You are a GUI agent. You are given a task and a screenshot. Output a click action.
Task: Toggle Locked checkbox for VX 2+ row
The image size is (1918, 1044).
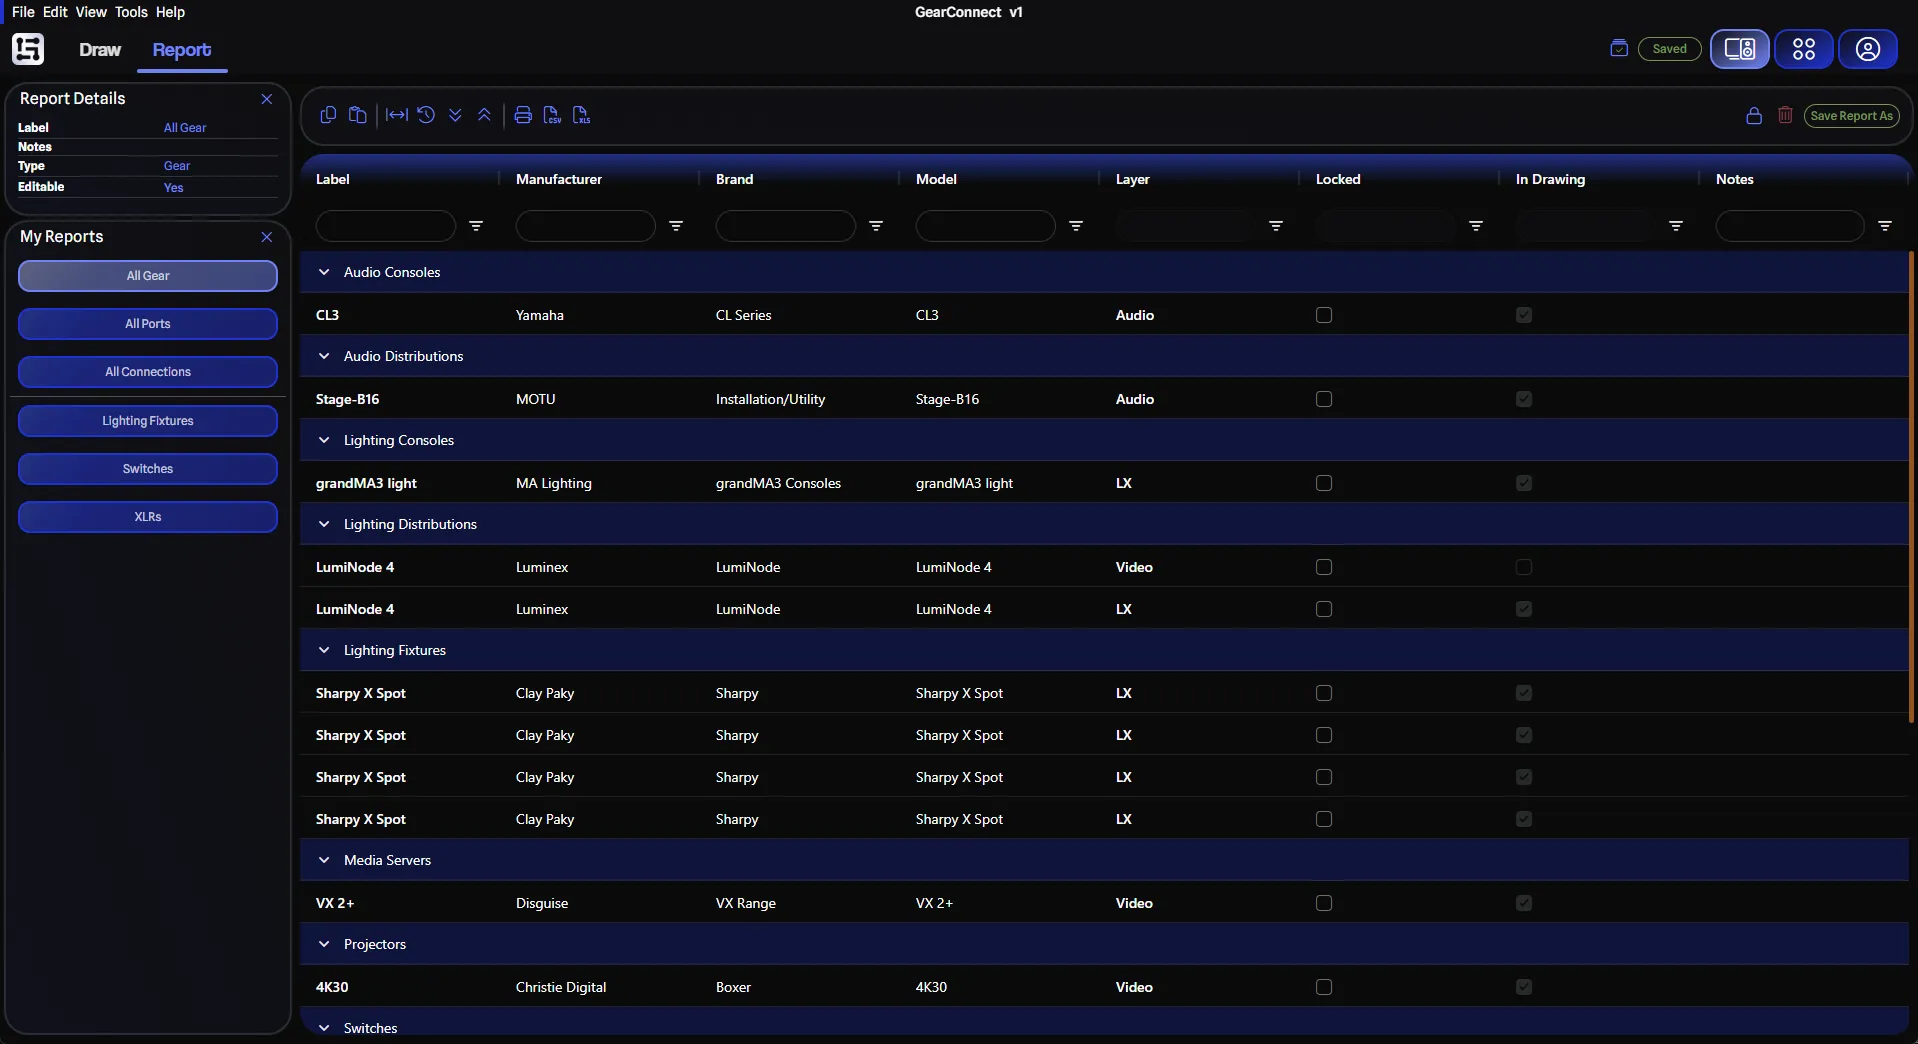(1324, 903)
